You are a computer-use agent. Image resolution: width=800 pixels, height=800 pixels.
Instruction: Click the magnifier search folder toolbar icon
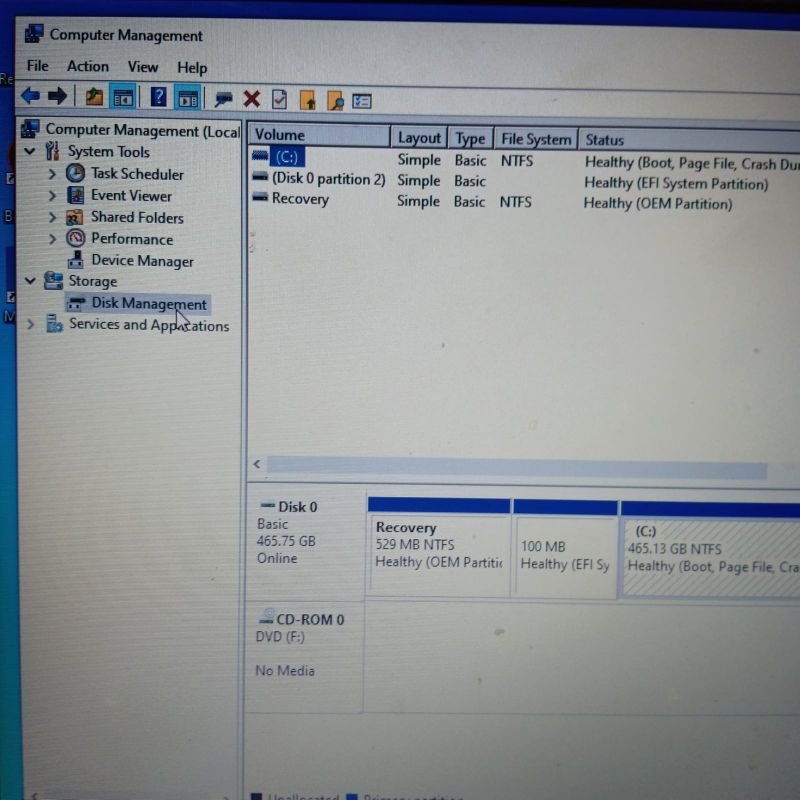click(x=336, y=100)
